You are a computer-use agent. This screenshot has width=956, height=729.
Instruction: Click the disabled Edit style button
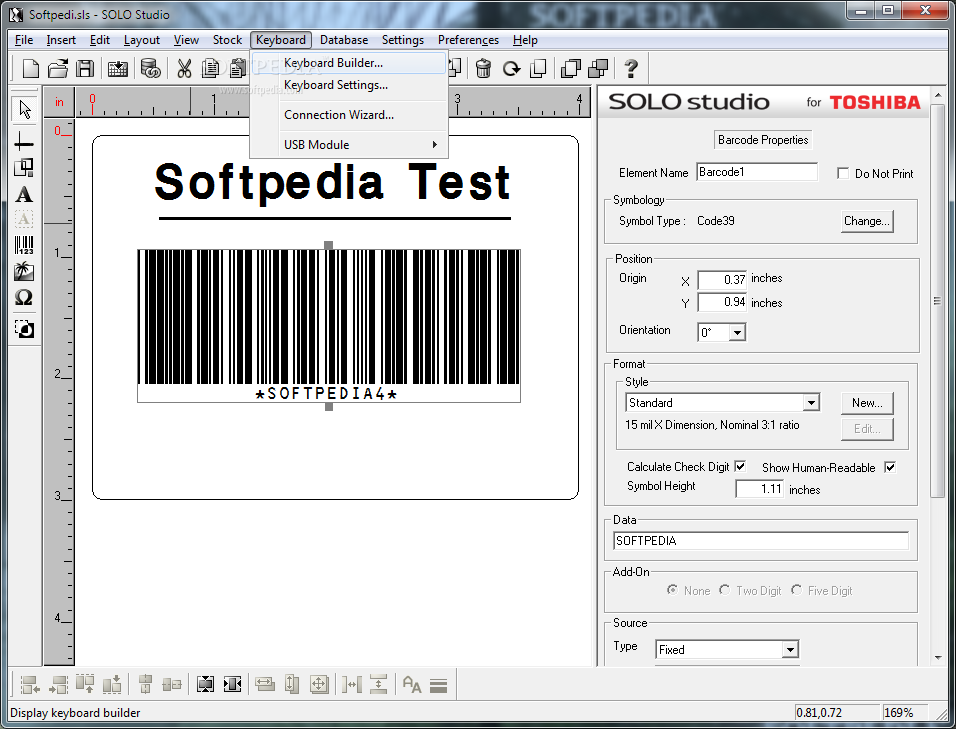867,429
